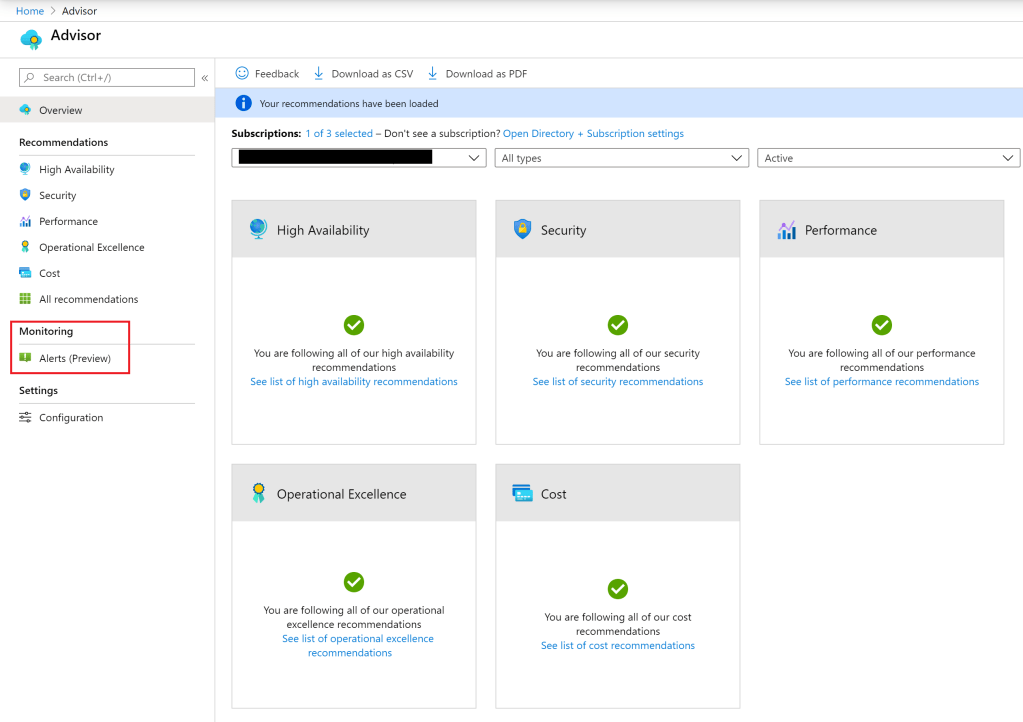Go to Home in the breadcrumb
Image resolution: width=1023 pixels, height=722 pixels.
pyautogui.click(x=30, y=11)
